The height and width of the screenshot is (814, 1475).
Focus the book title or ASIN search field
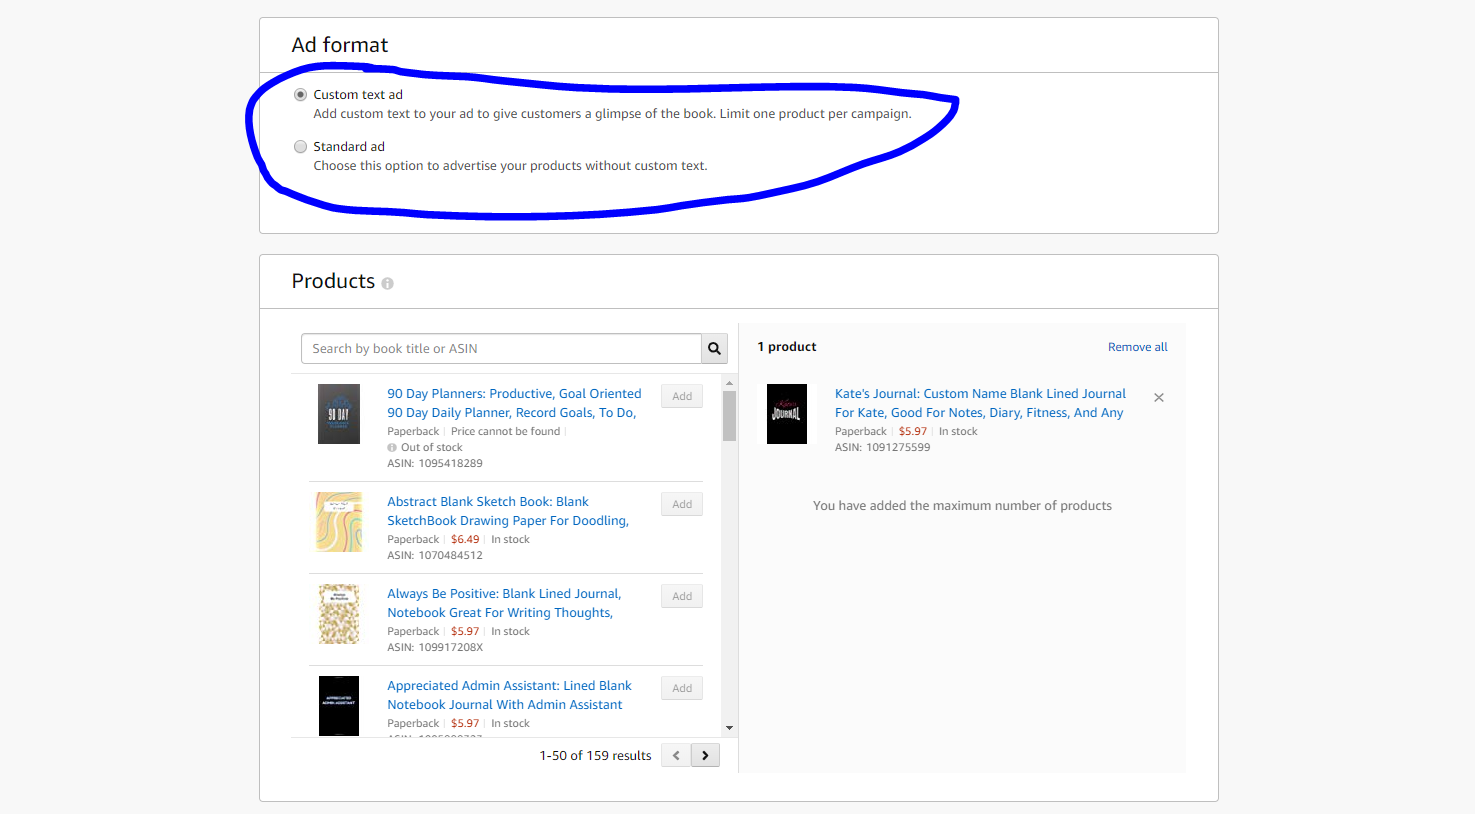(501, 349)
